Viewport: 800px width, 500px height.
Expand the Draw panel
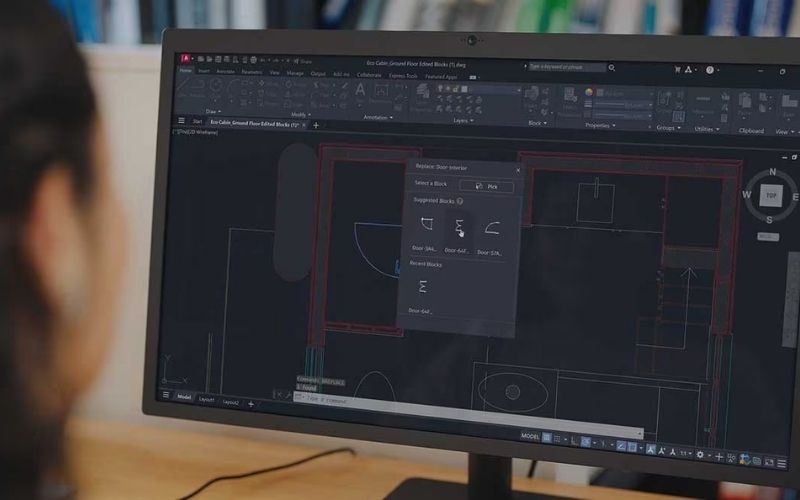point(213,111)
